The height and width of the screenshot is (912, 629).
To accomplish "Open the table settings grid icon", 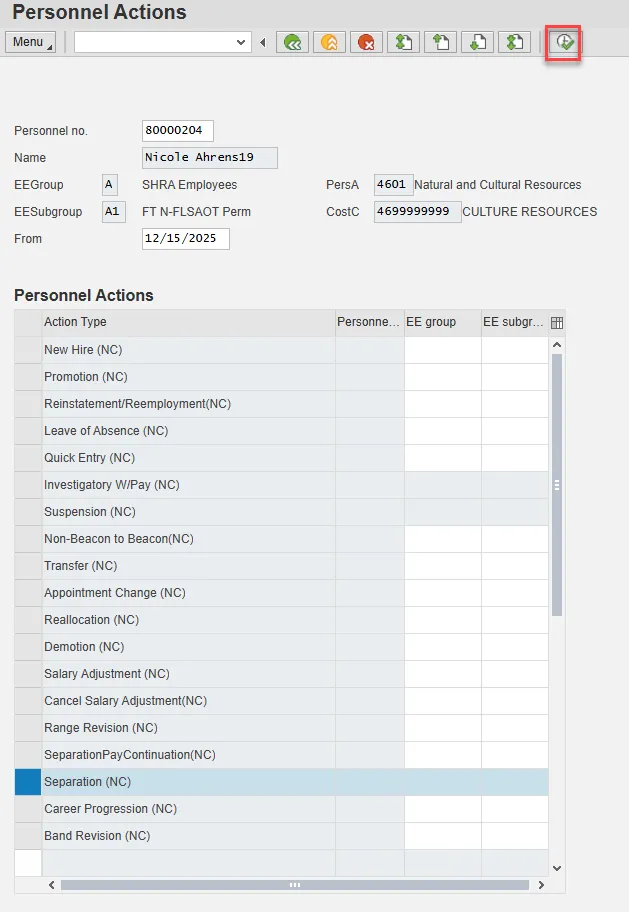I will (557, 322).
